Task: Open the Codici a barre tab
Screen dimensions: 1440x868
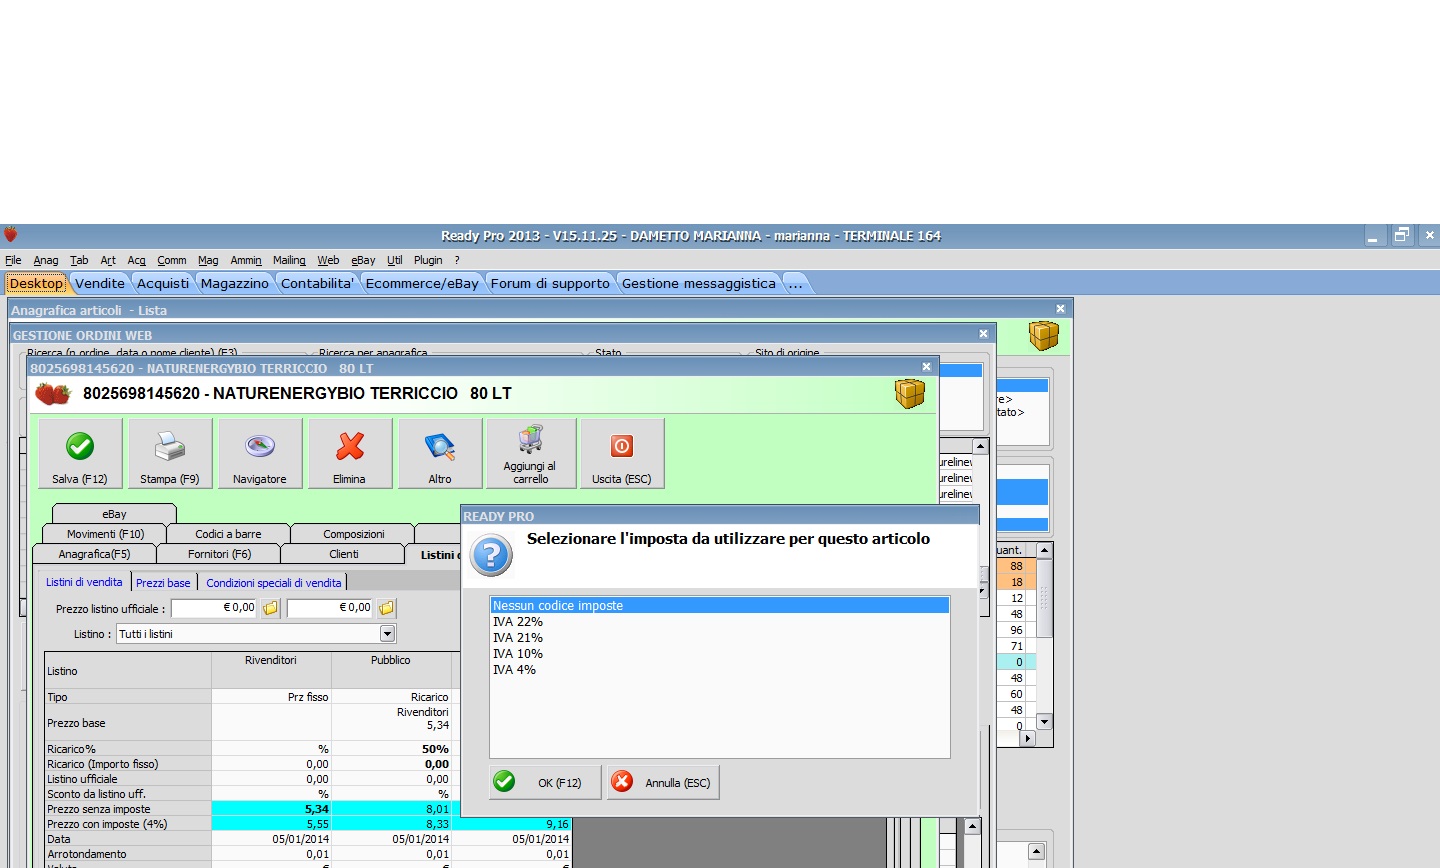Action: tap(228, 534)
